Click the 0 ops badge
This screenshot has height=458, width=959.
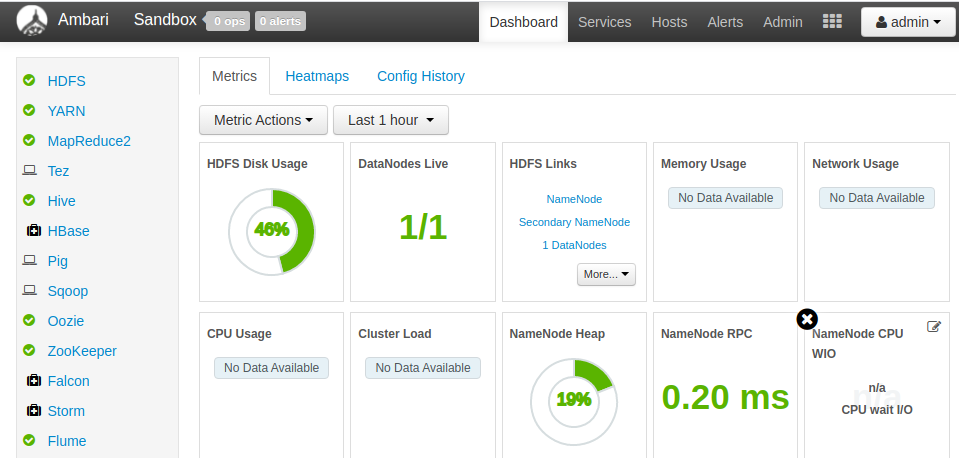[x=228, y=21]
